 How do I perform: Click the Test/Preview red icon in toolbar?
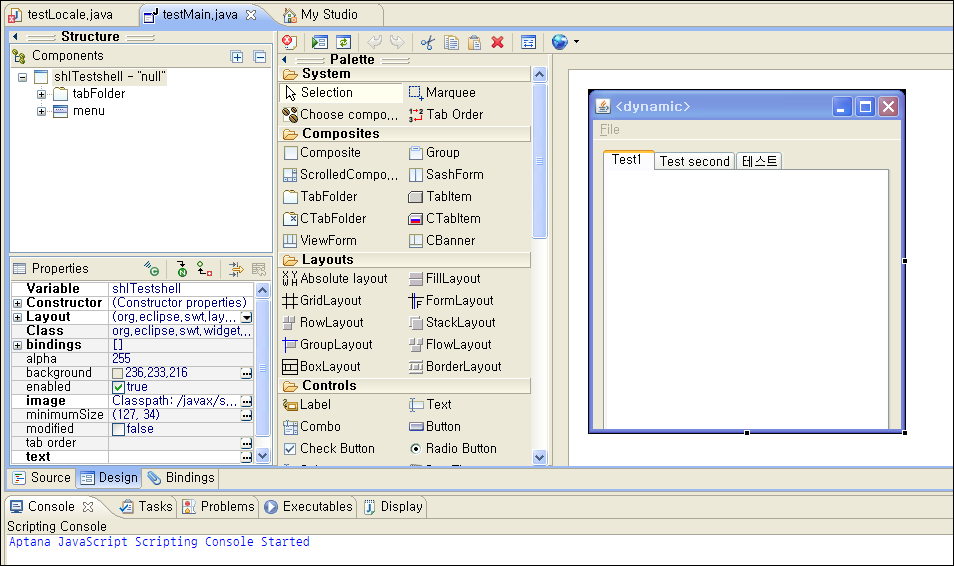290,42
